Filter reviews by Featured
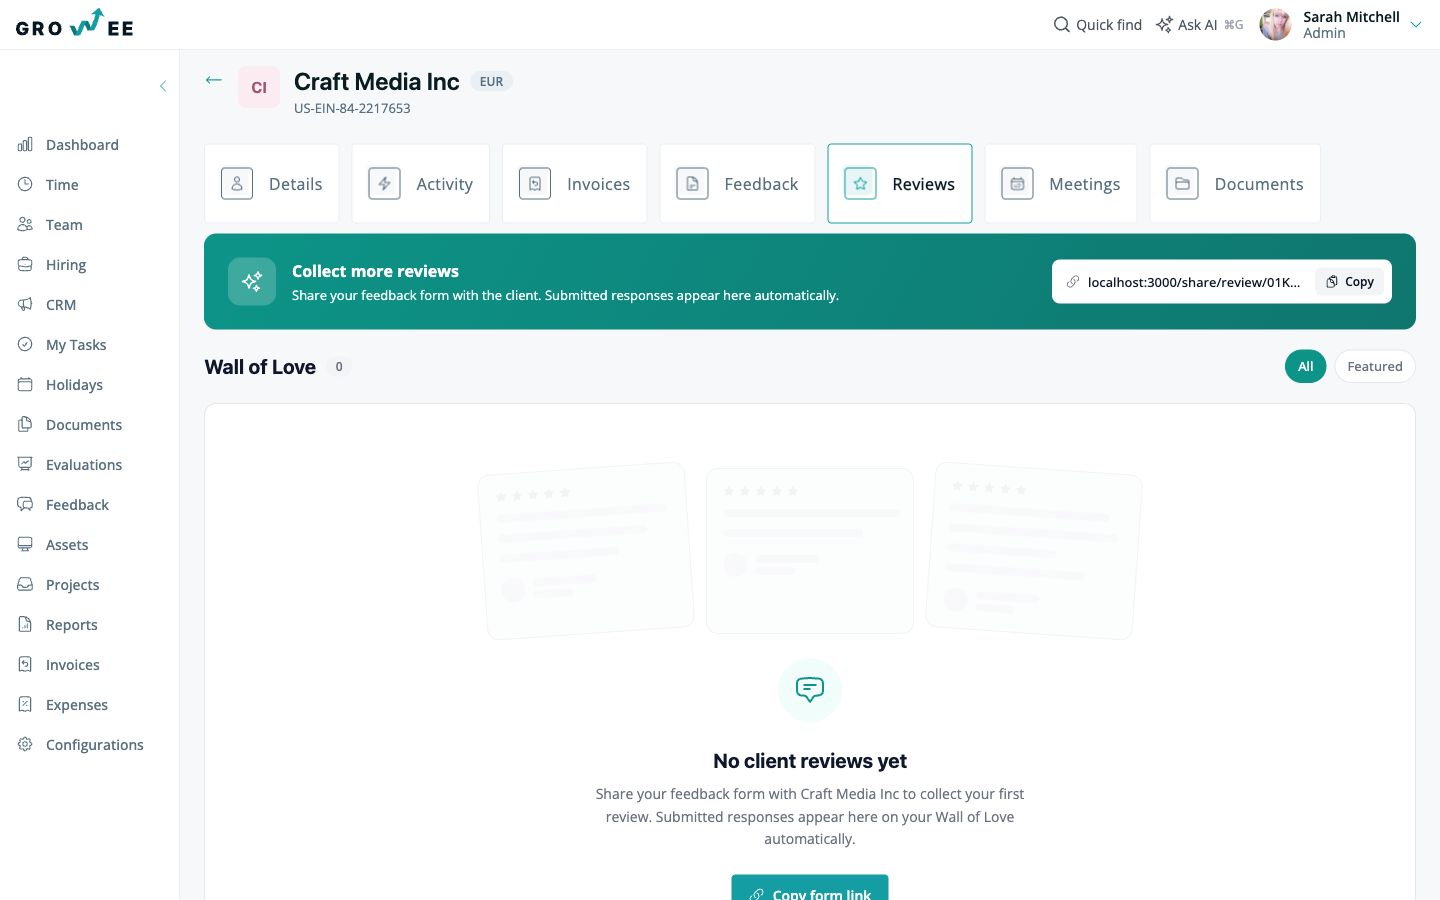Image resolution: width=1440 pixels, height=900 pixels. click(x=1375, y=367)
